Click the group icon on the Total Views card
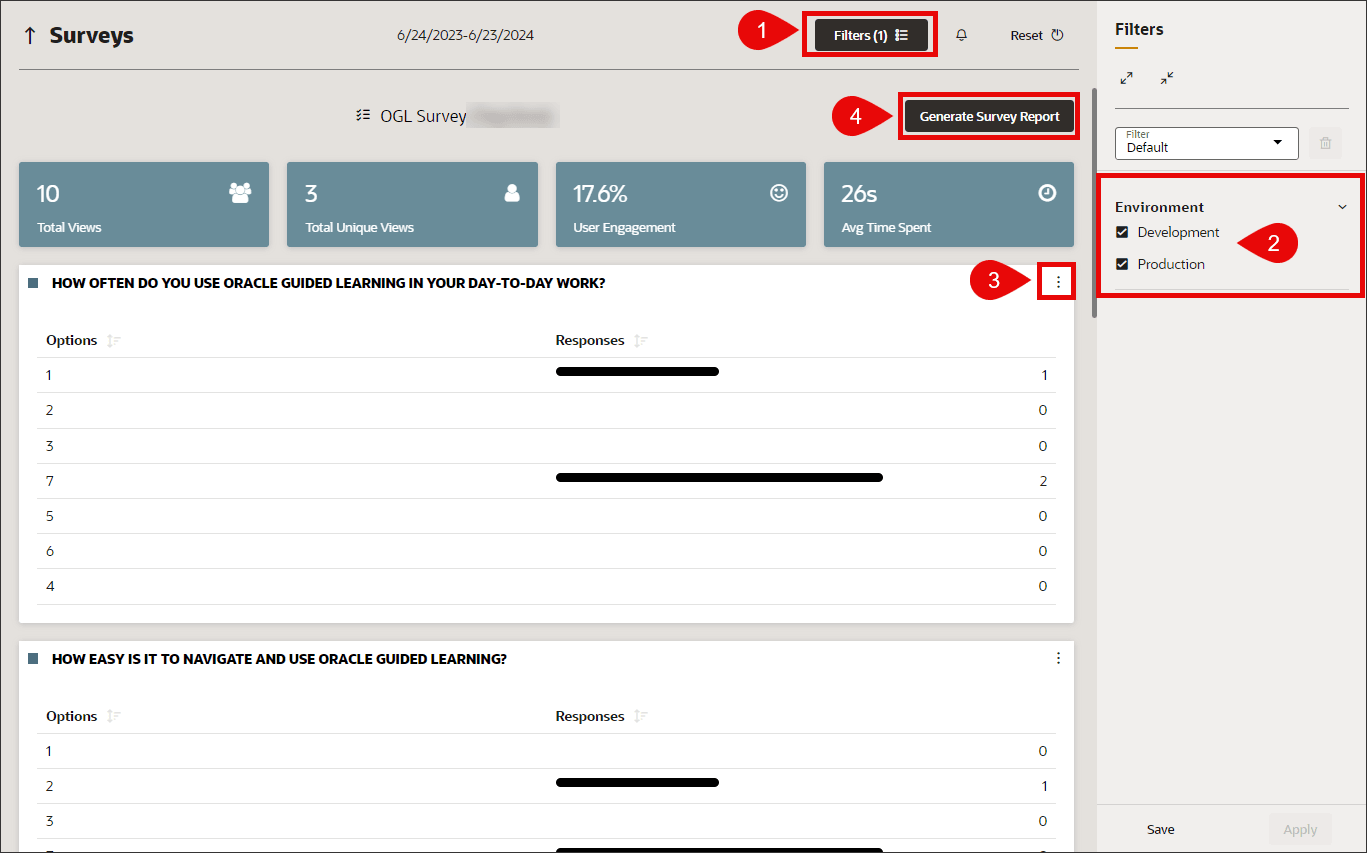Screen dimensions: 1367x853 239,193
